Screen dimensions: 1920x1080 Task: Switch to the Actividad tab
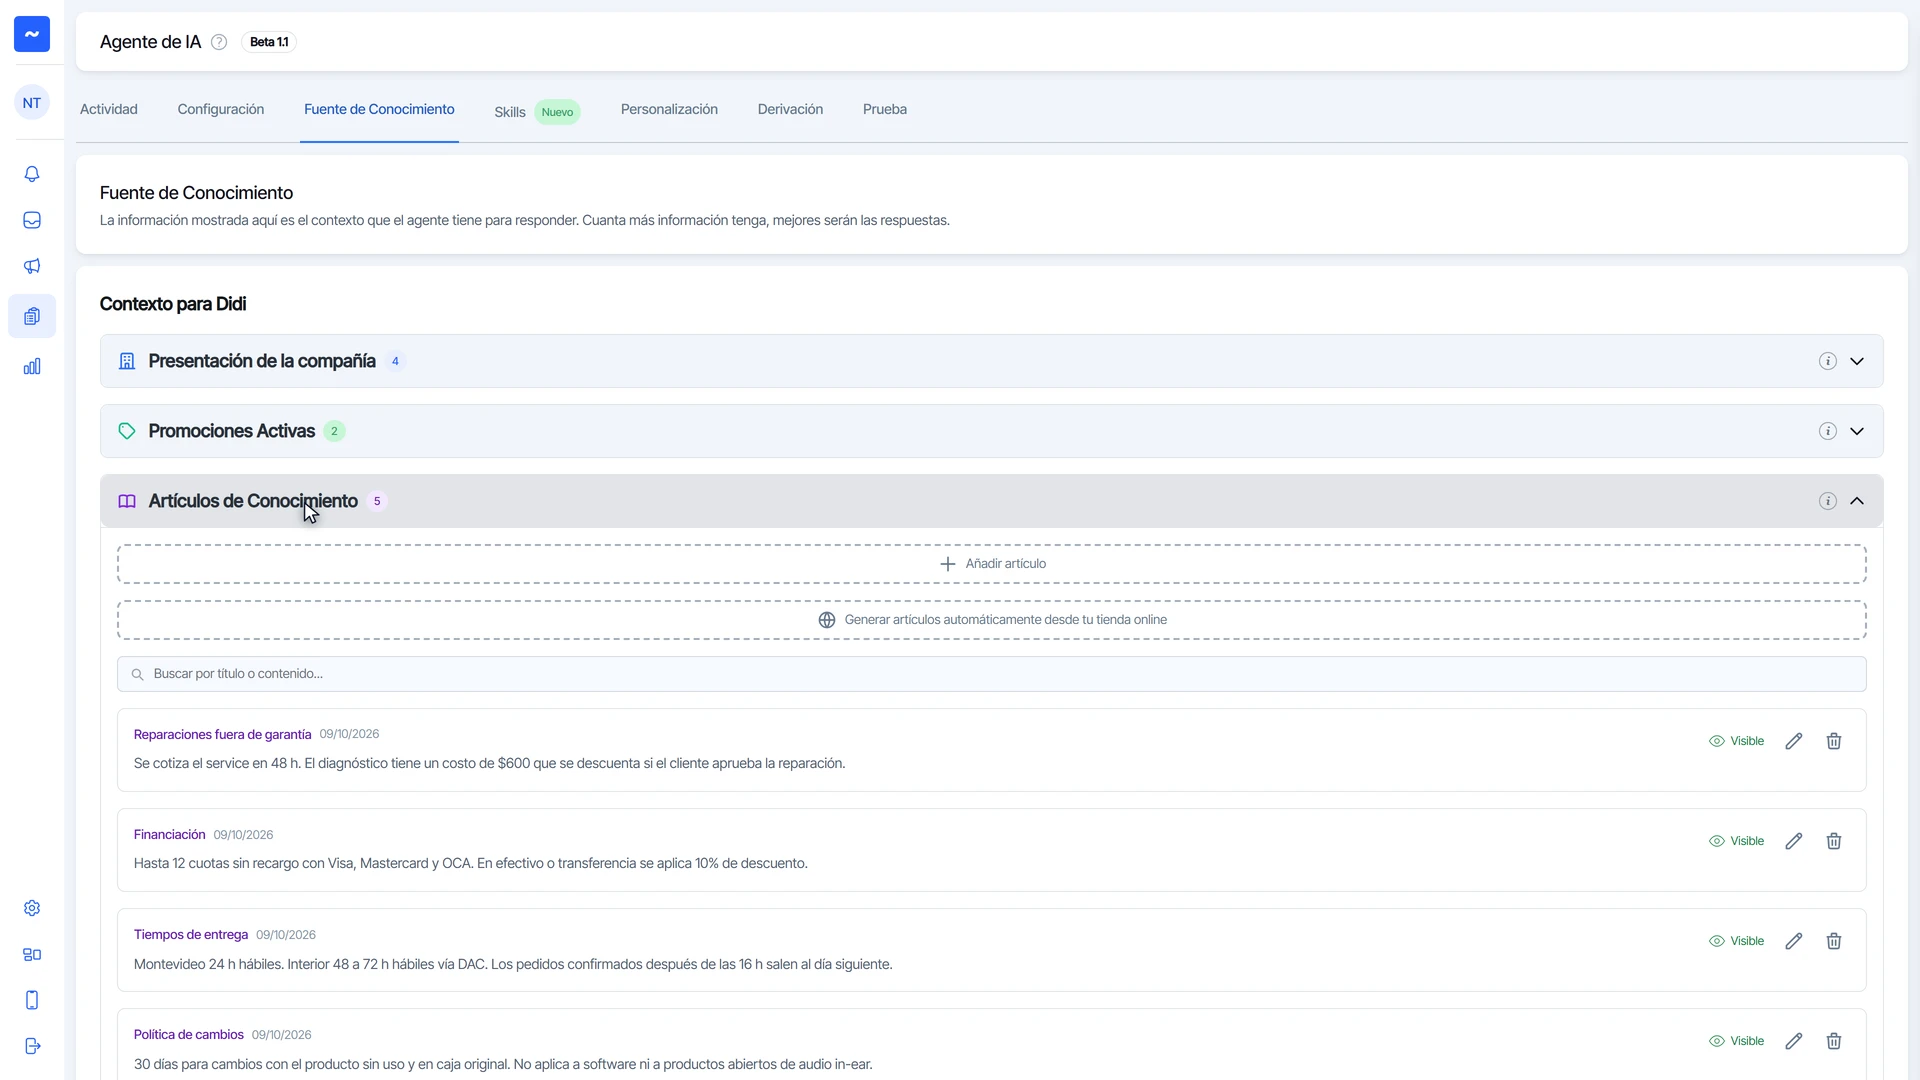(109, 109)
